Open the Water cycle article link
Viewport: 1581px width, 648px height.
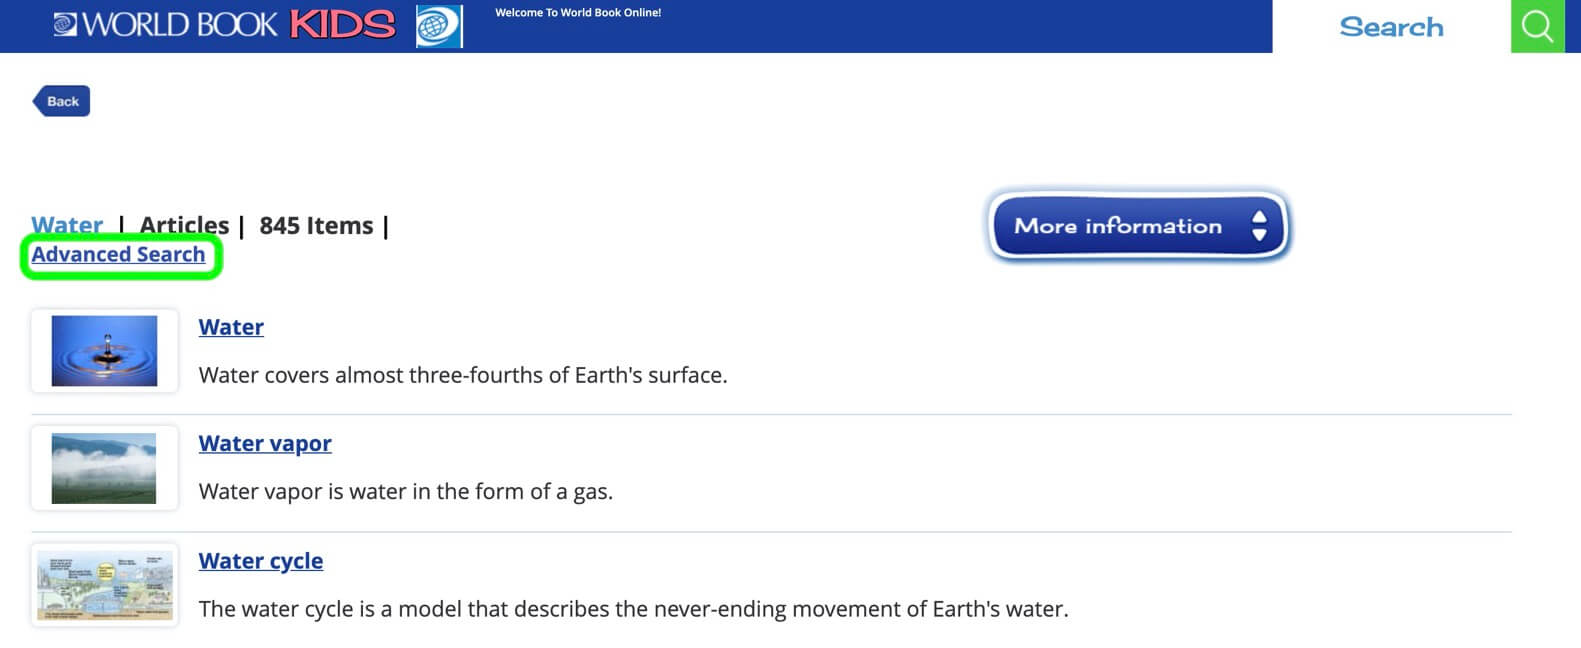[x=260, y=561]
